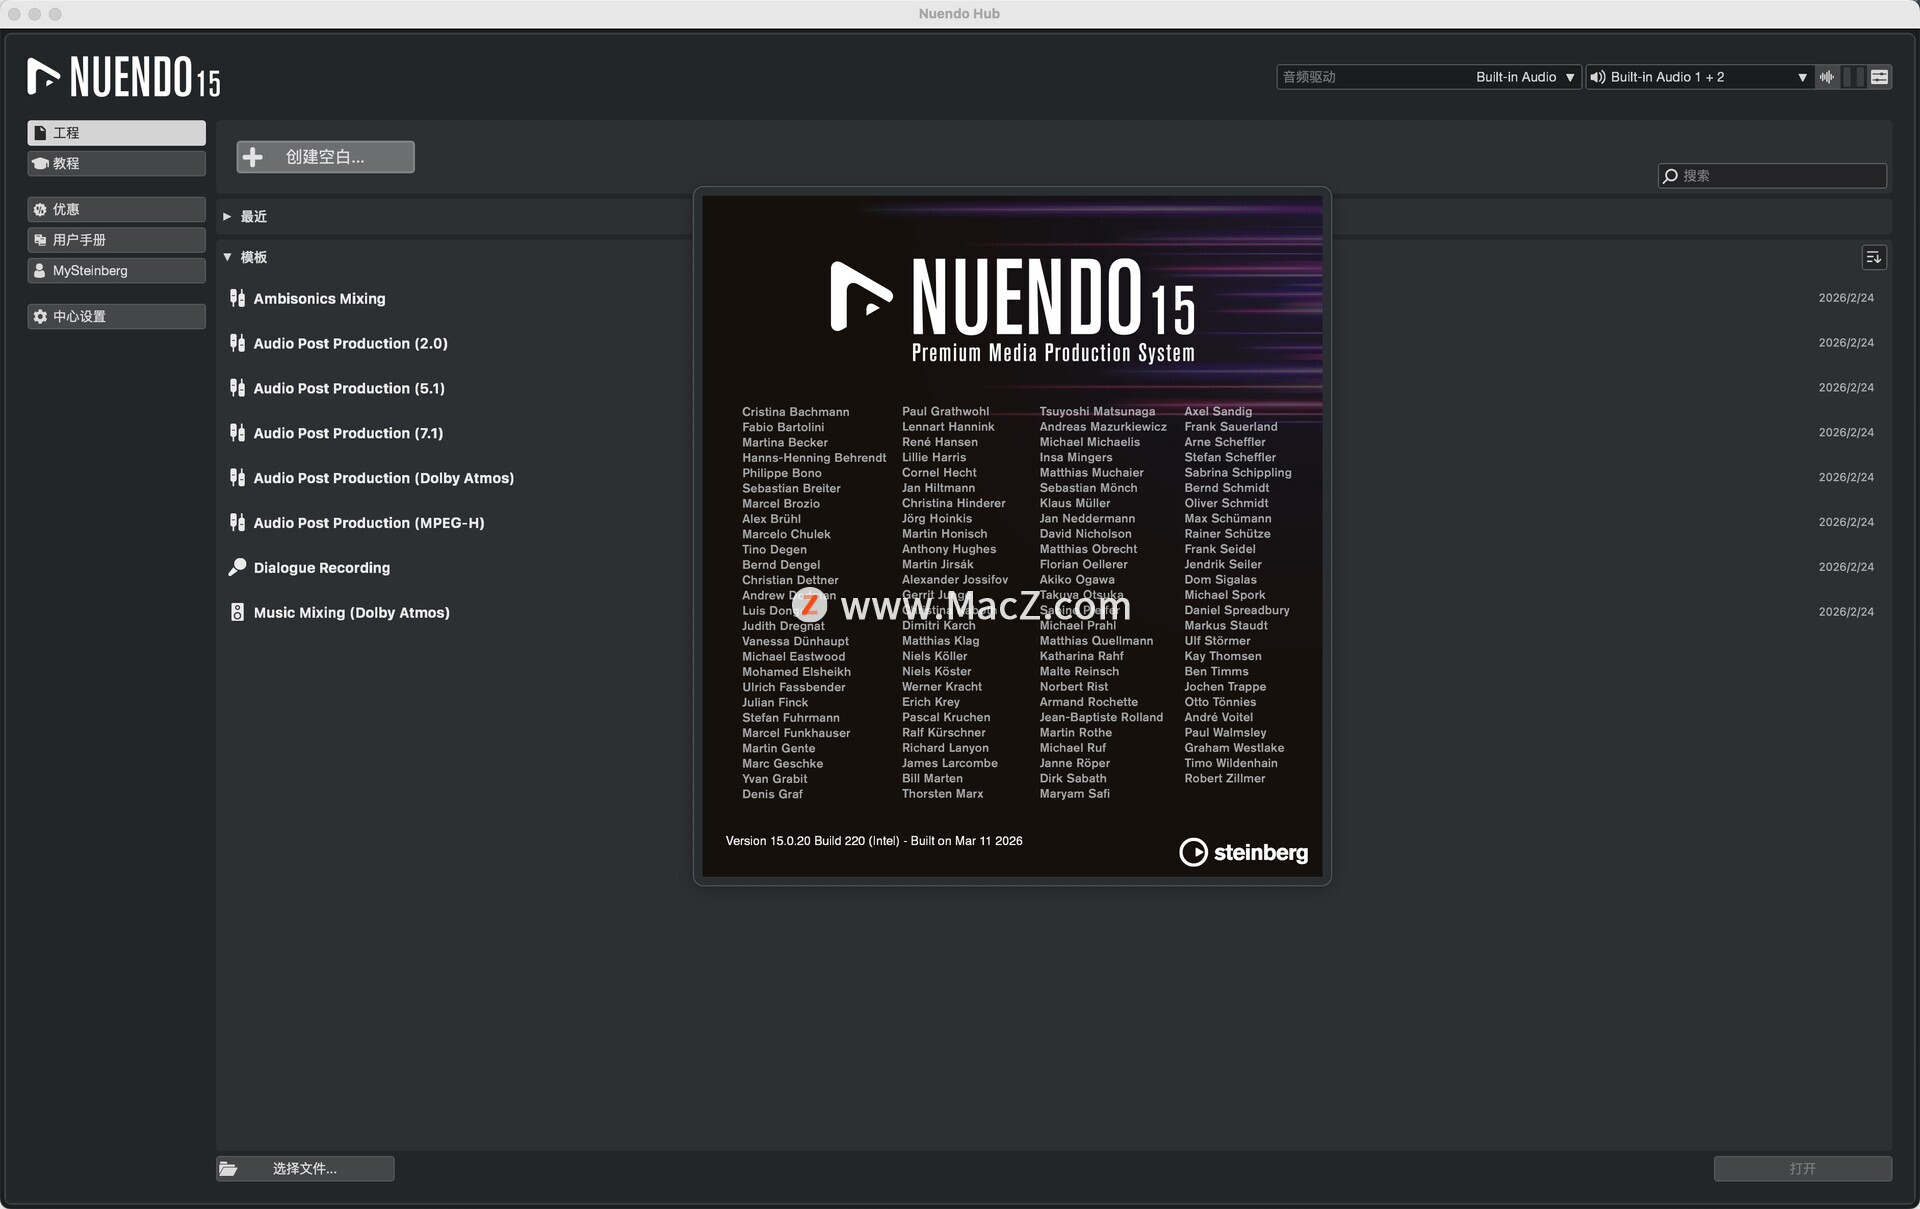Open MySteinberg account link

116,271
